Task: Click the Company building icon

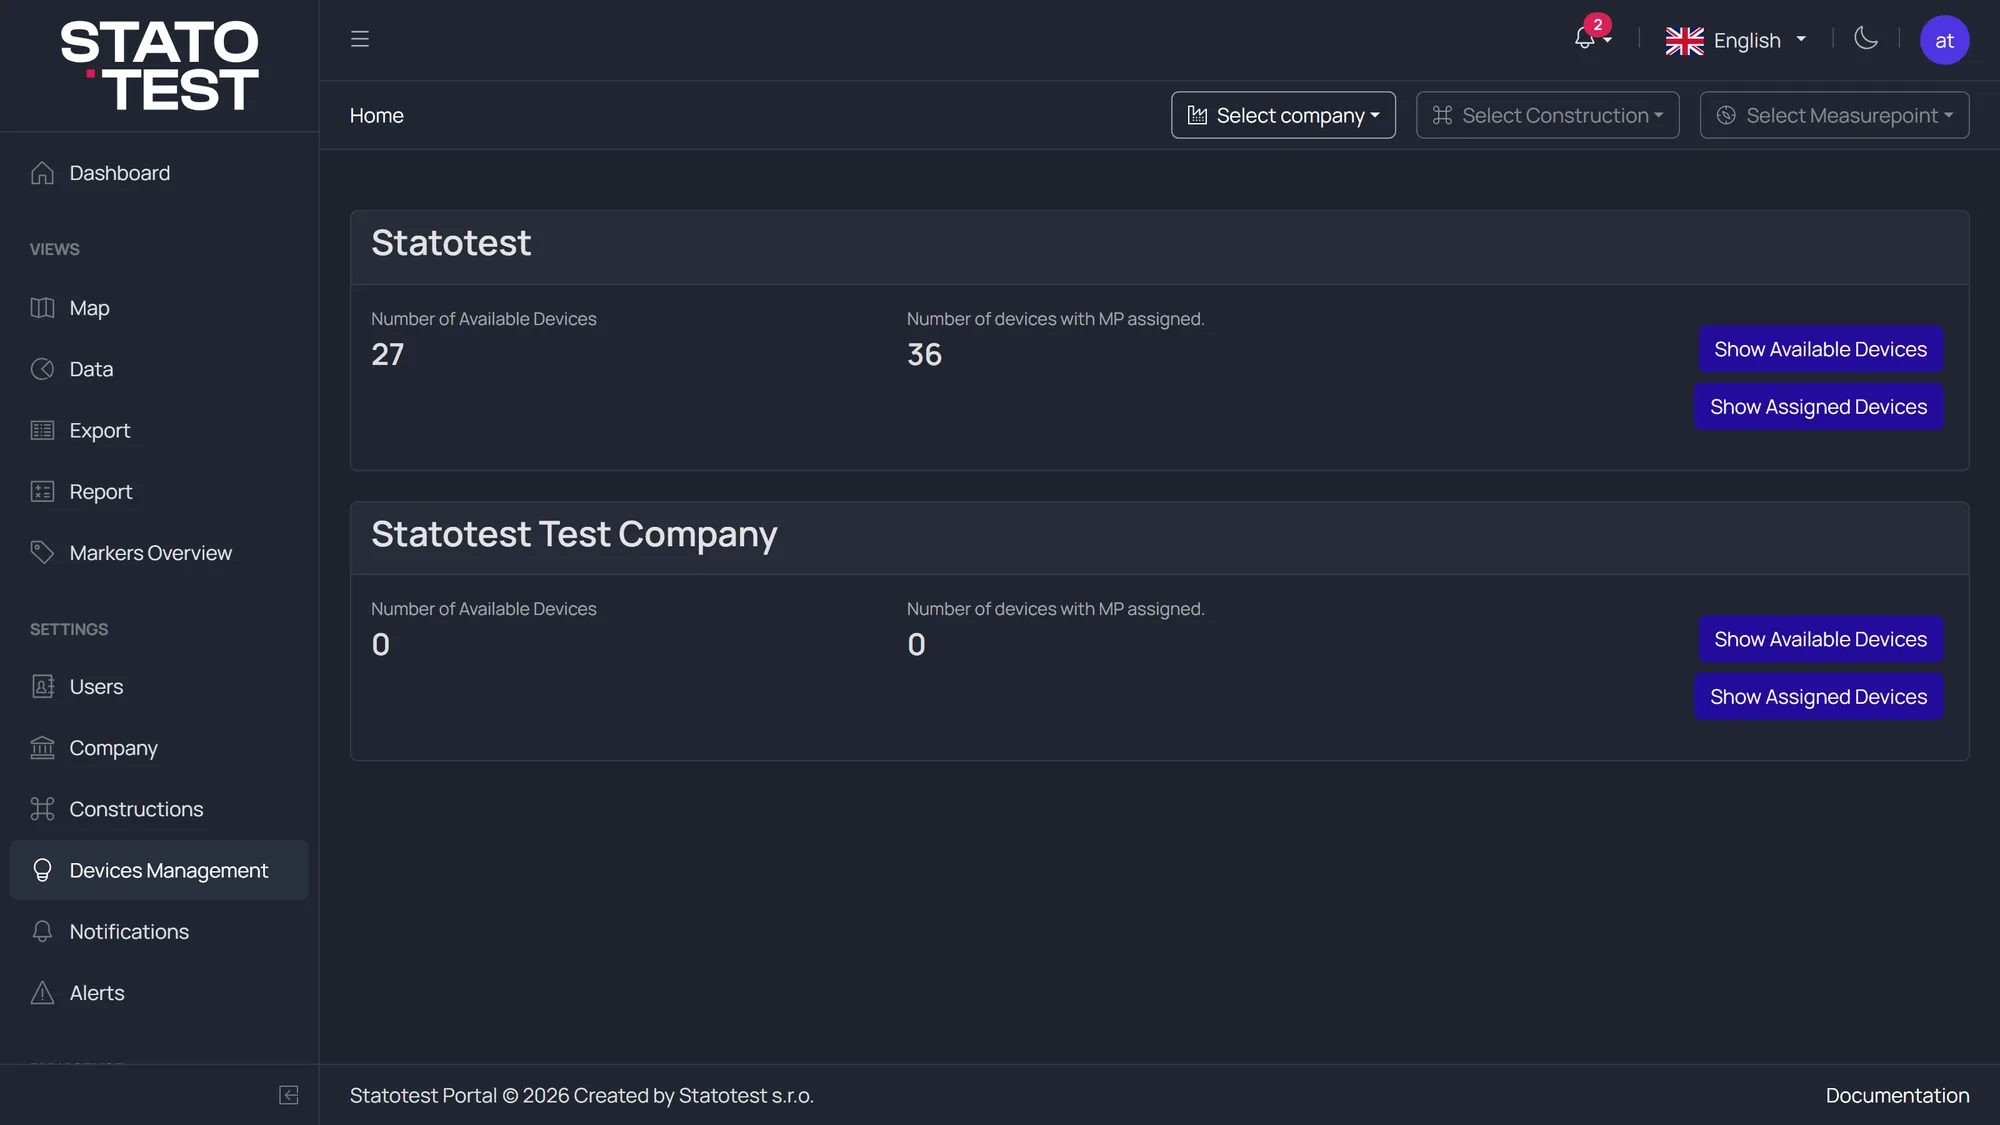Action: click(42, 747)
